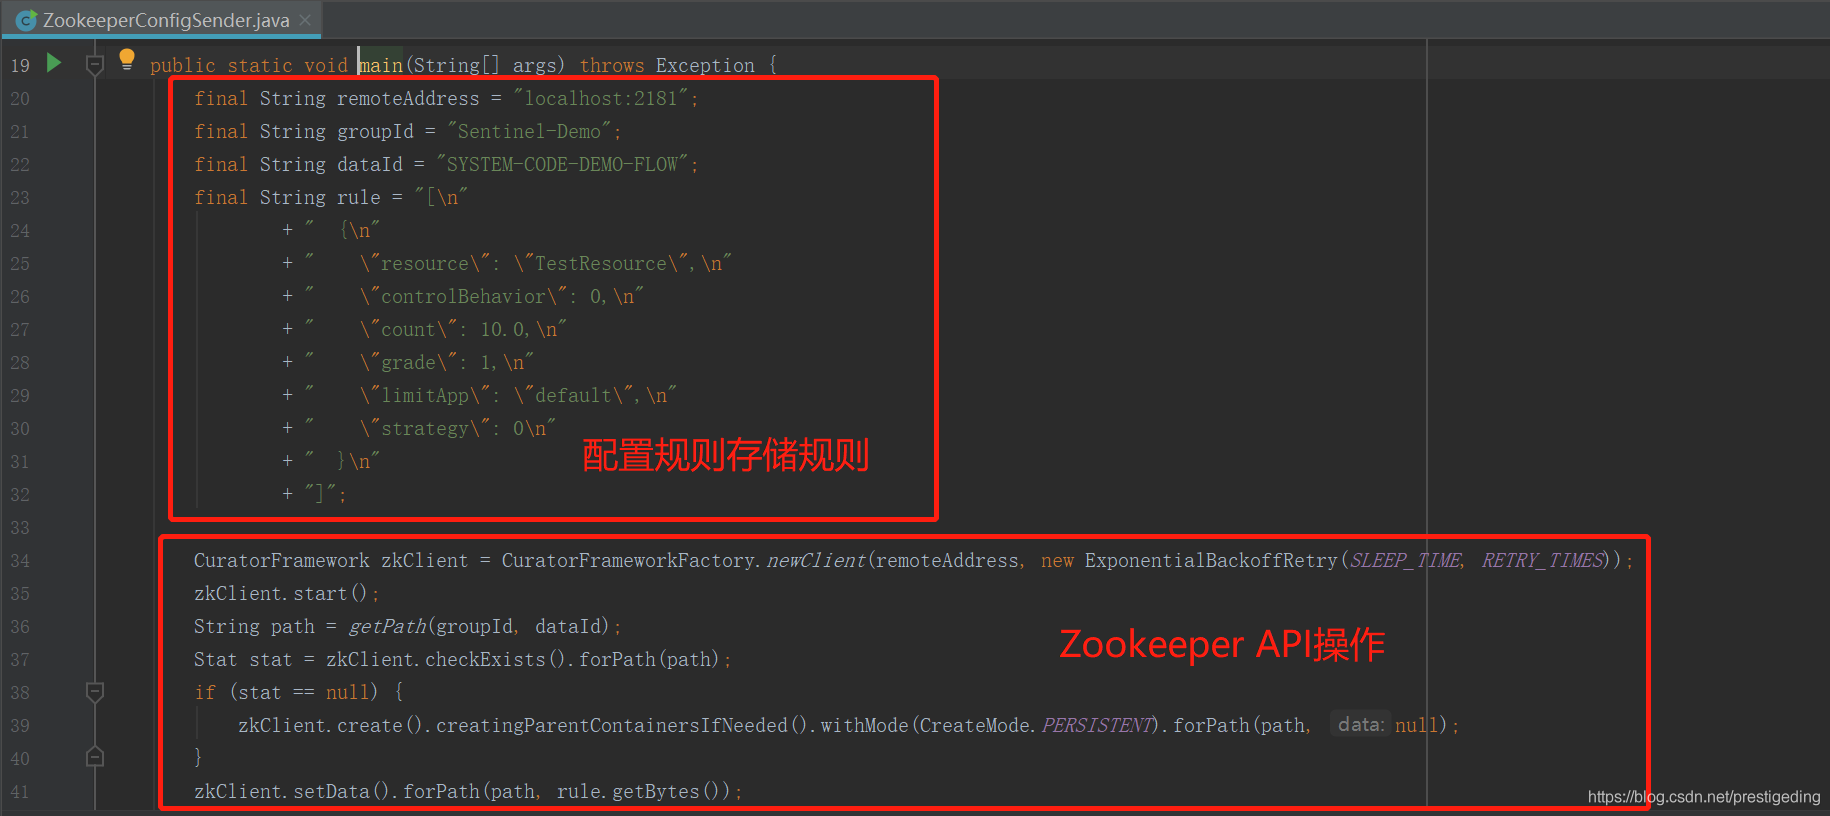The image size is (1830, 816).
Task: Click the CuratorFramework type on line 34
Action: (282, 560)
